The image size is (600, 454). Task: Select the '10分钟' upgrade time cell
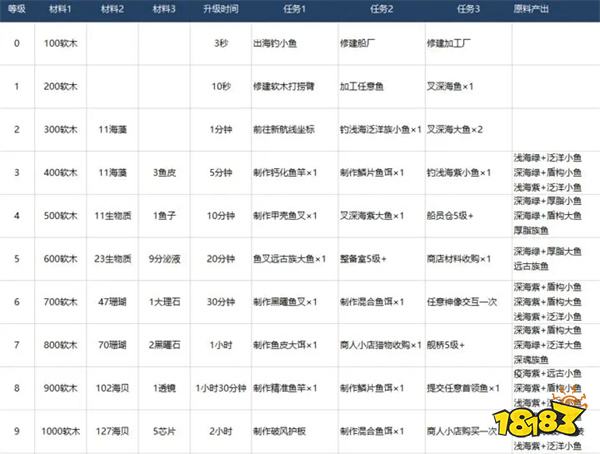coord(221,216)
